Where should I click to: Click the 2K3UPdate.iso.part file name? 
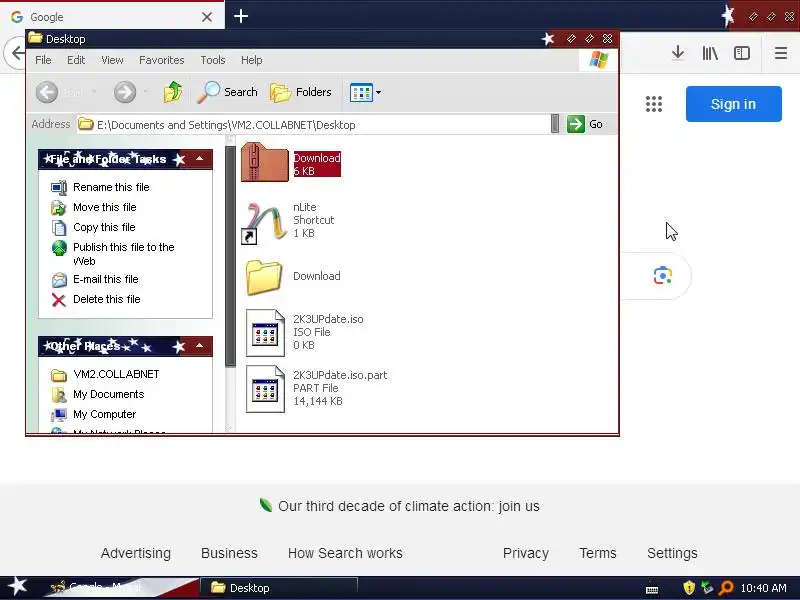[340, 375]
